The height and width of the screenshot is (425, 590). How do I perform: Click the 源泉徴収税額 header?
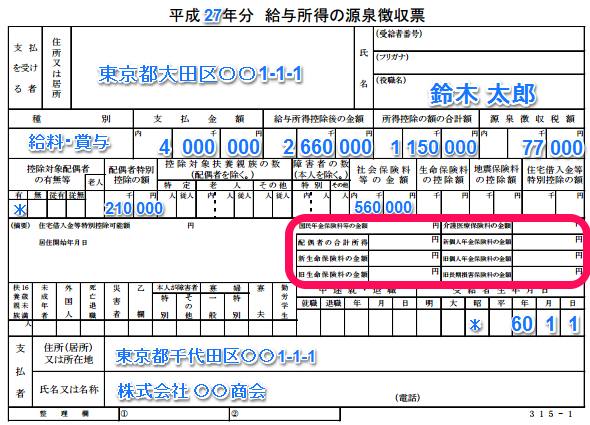[532, 119]
